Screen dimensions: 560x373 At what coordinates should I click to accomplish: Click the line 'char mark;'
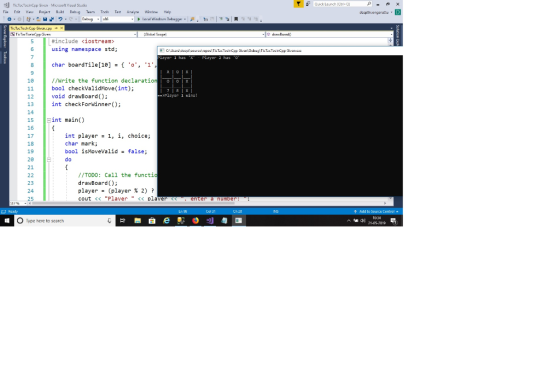81,144
